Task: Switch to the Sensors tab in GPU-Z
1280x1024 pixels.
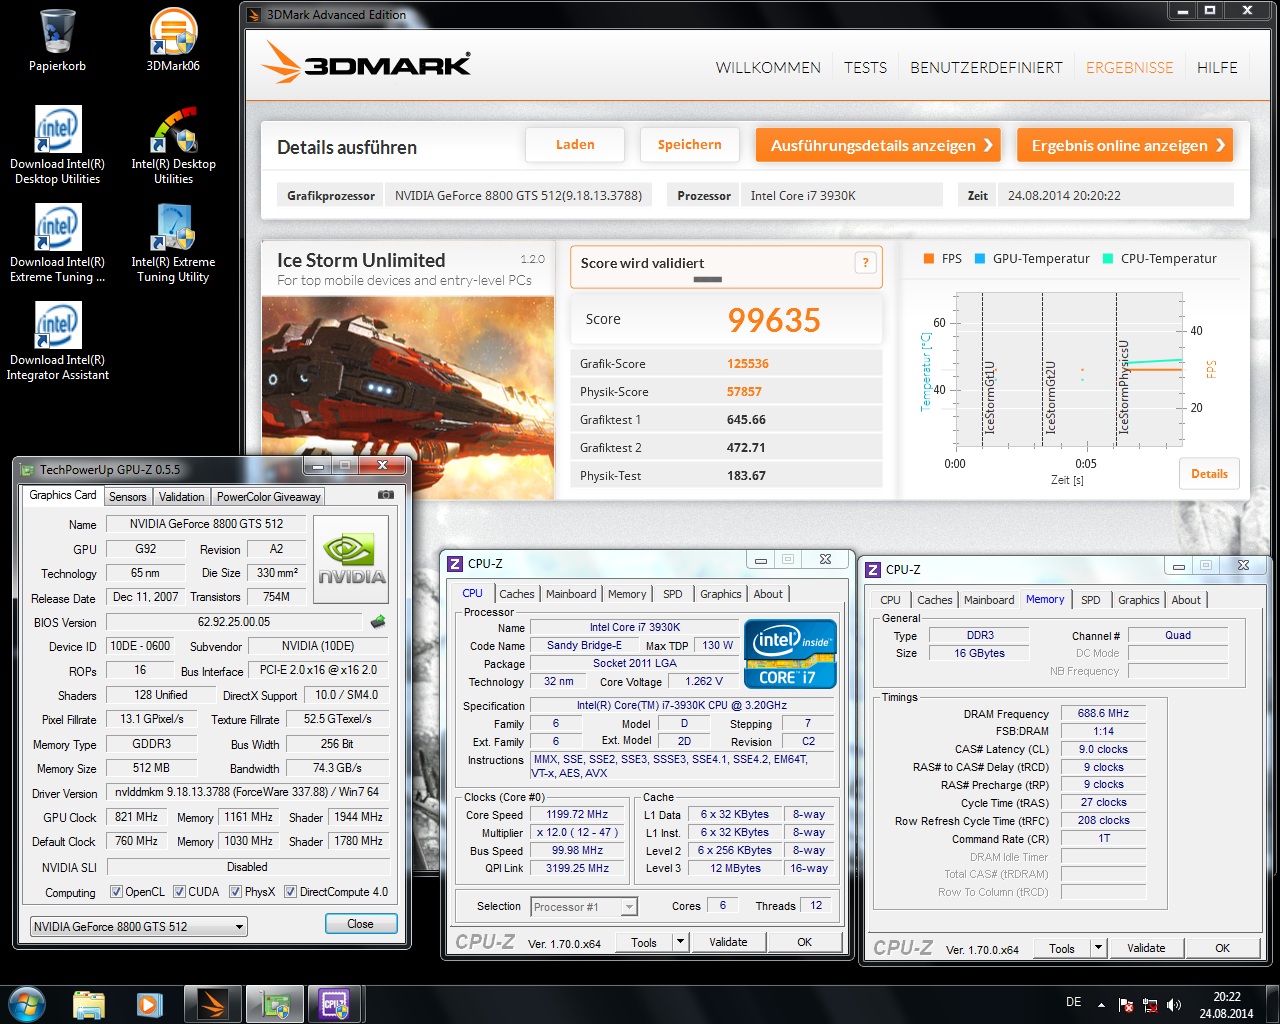Action: tap(128, 497)
